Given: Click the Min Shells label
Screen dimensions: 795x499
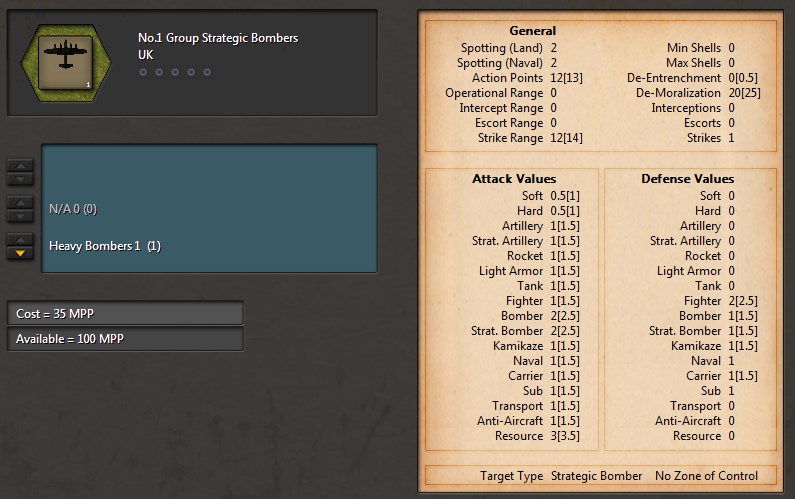Looking at the screenshot, I should pos(694,48).
